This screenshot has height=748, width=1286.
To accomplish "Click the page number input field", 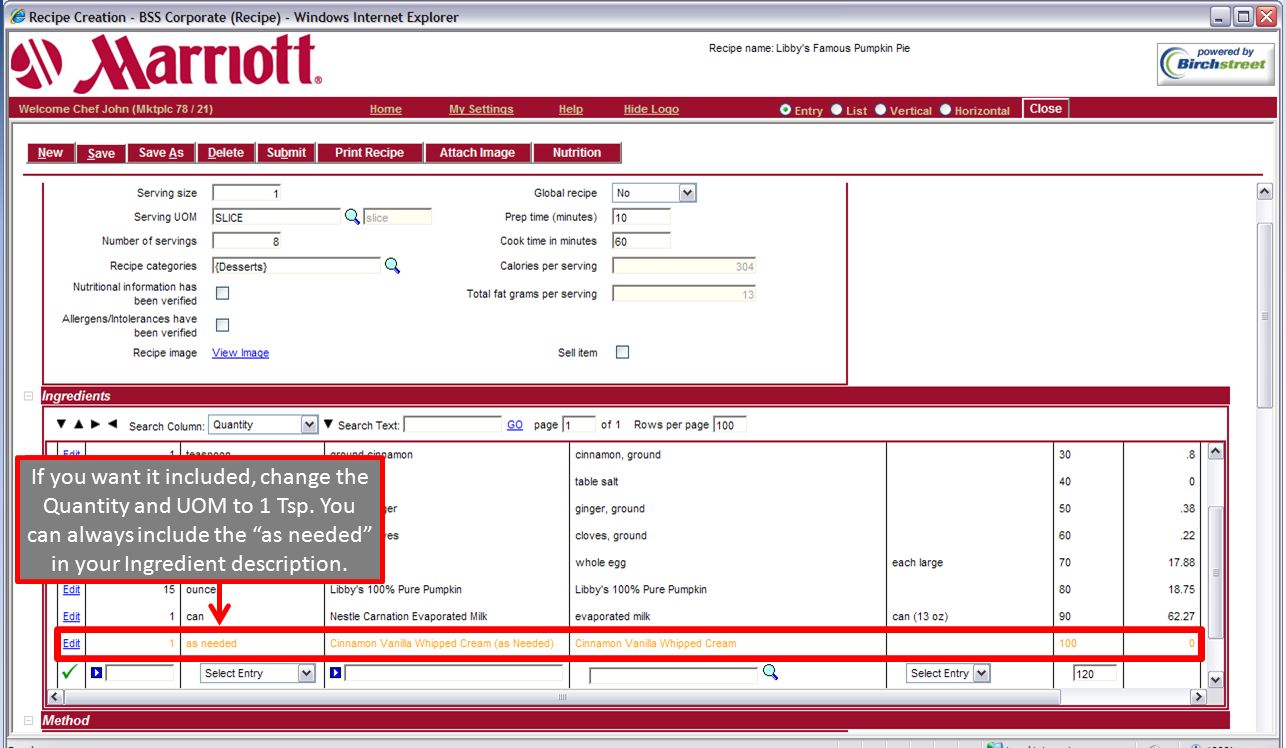I will click(x=579, y=425).
